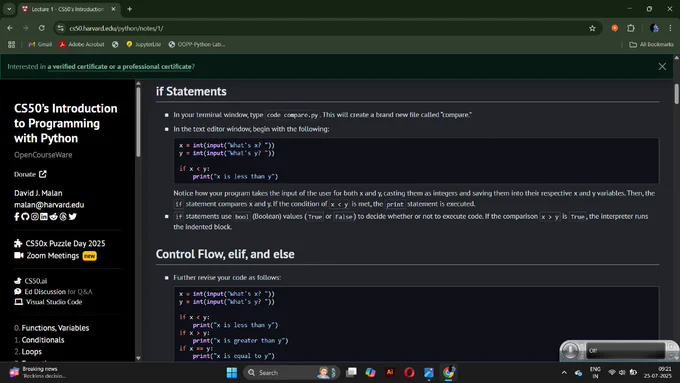Open the LinkedIn profile icon

point(44,216)
